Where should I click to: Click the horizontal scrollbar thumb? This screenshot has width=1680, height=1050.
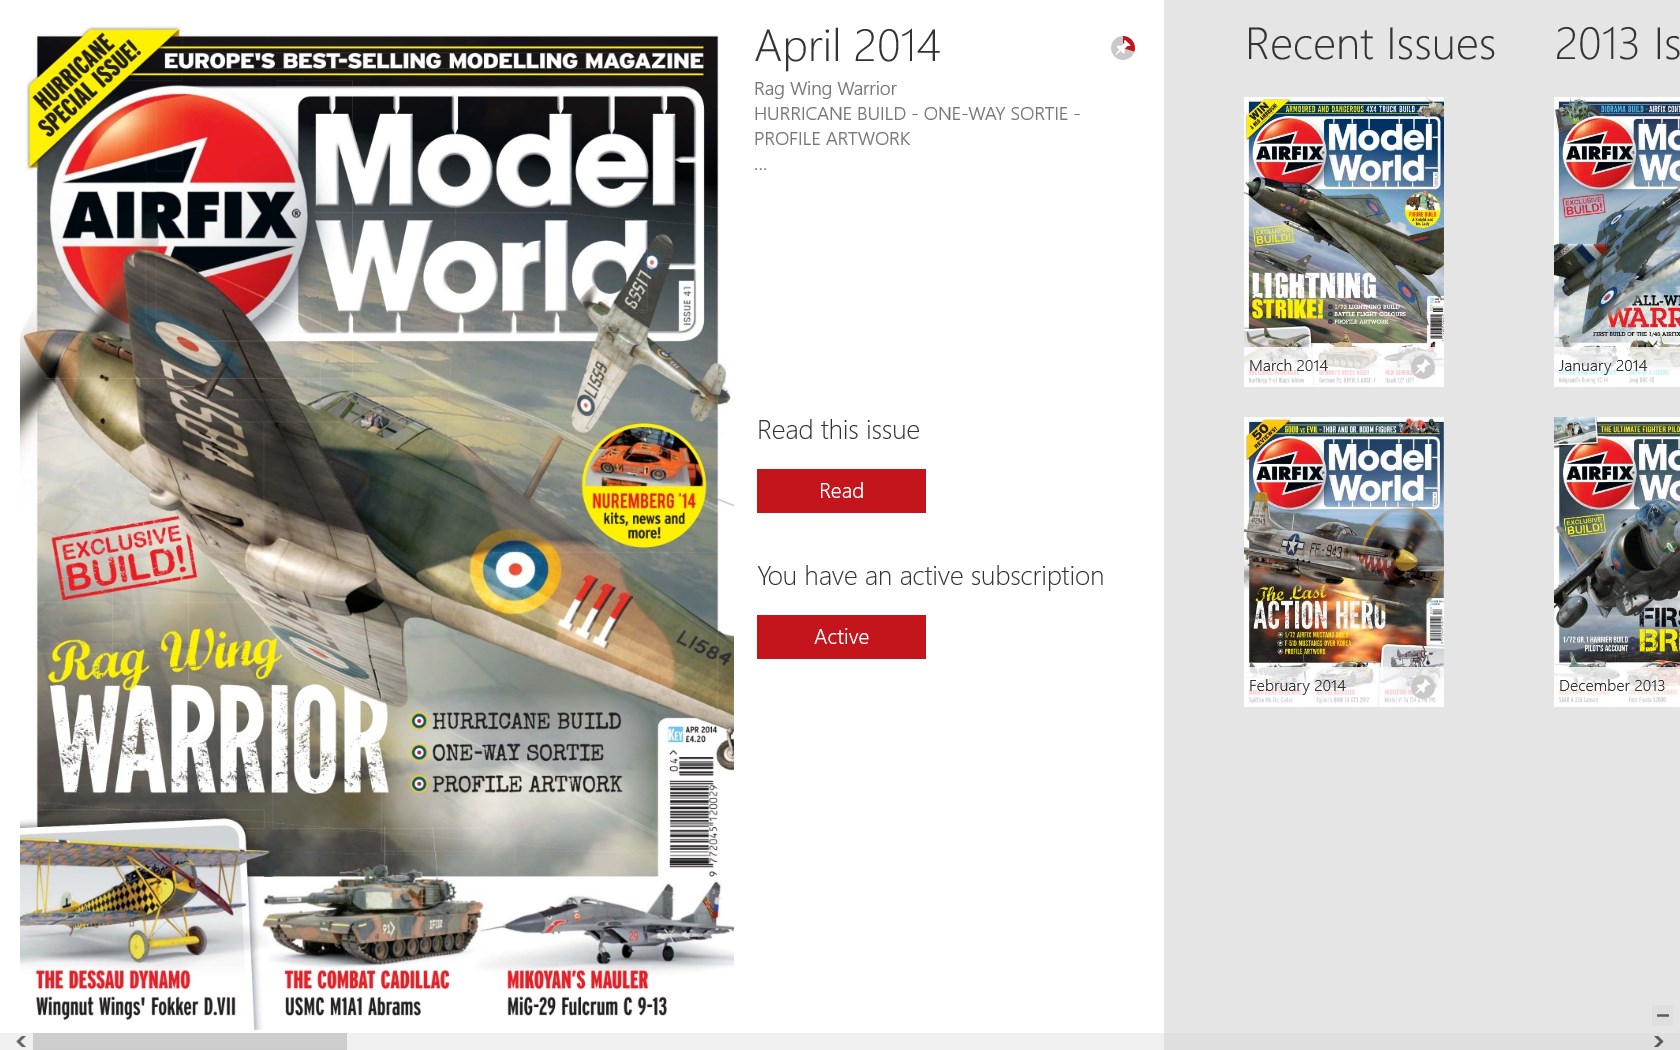(190, 1041)
